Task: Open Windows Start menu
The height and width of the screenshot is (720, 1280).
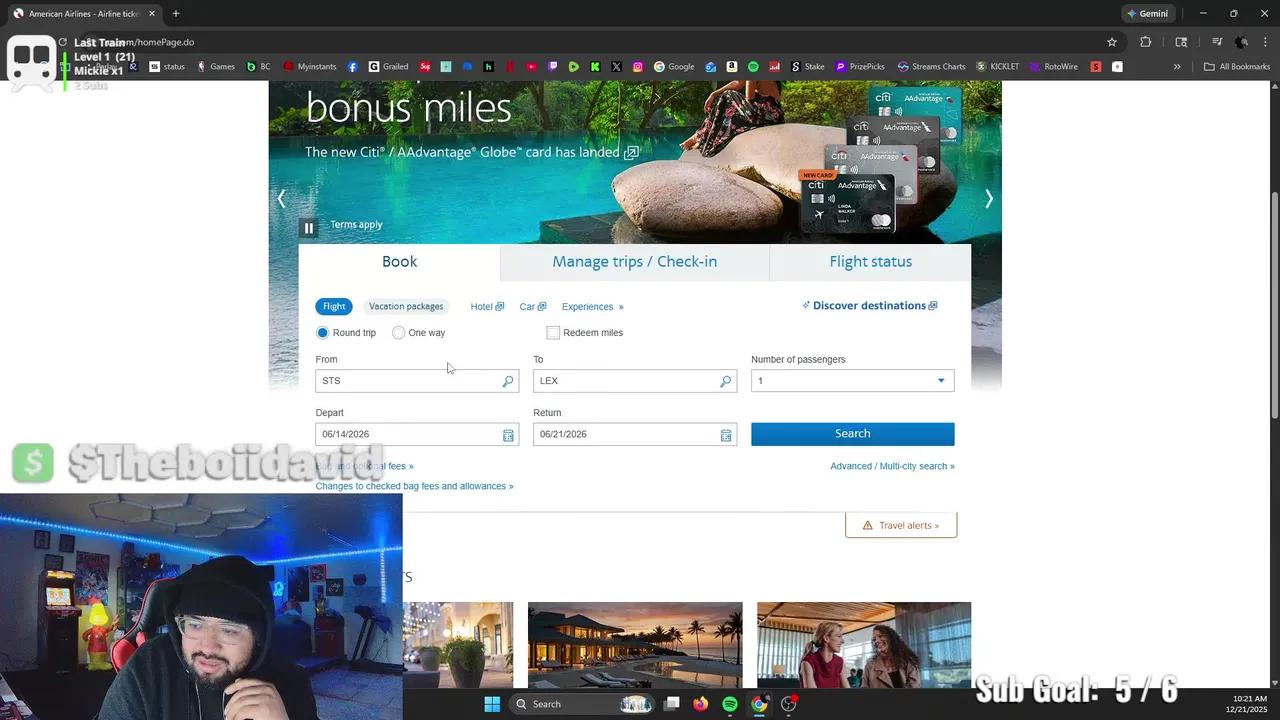Action: pyautogui.click(x=492, y=704)
